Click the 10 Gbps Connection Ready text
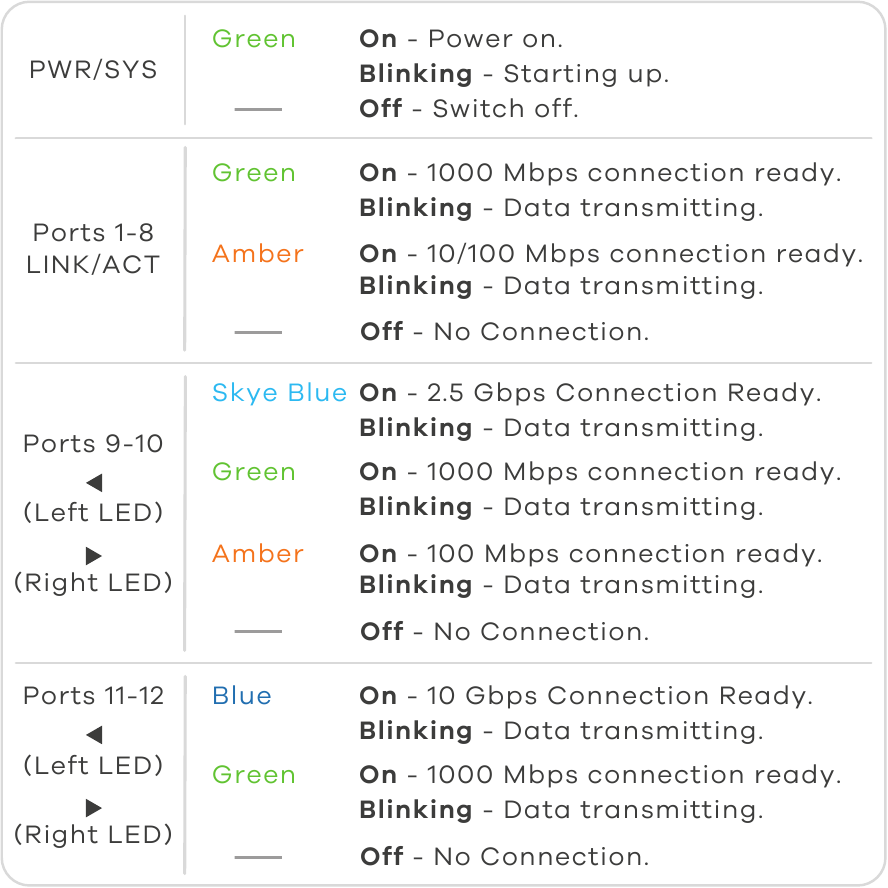 tap(586, 696)
